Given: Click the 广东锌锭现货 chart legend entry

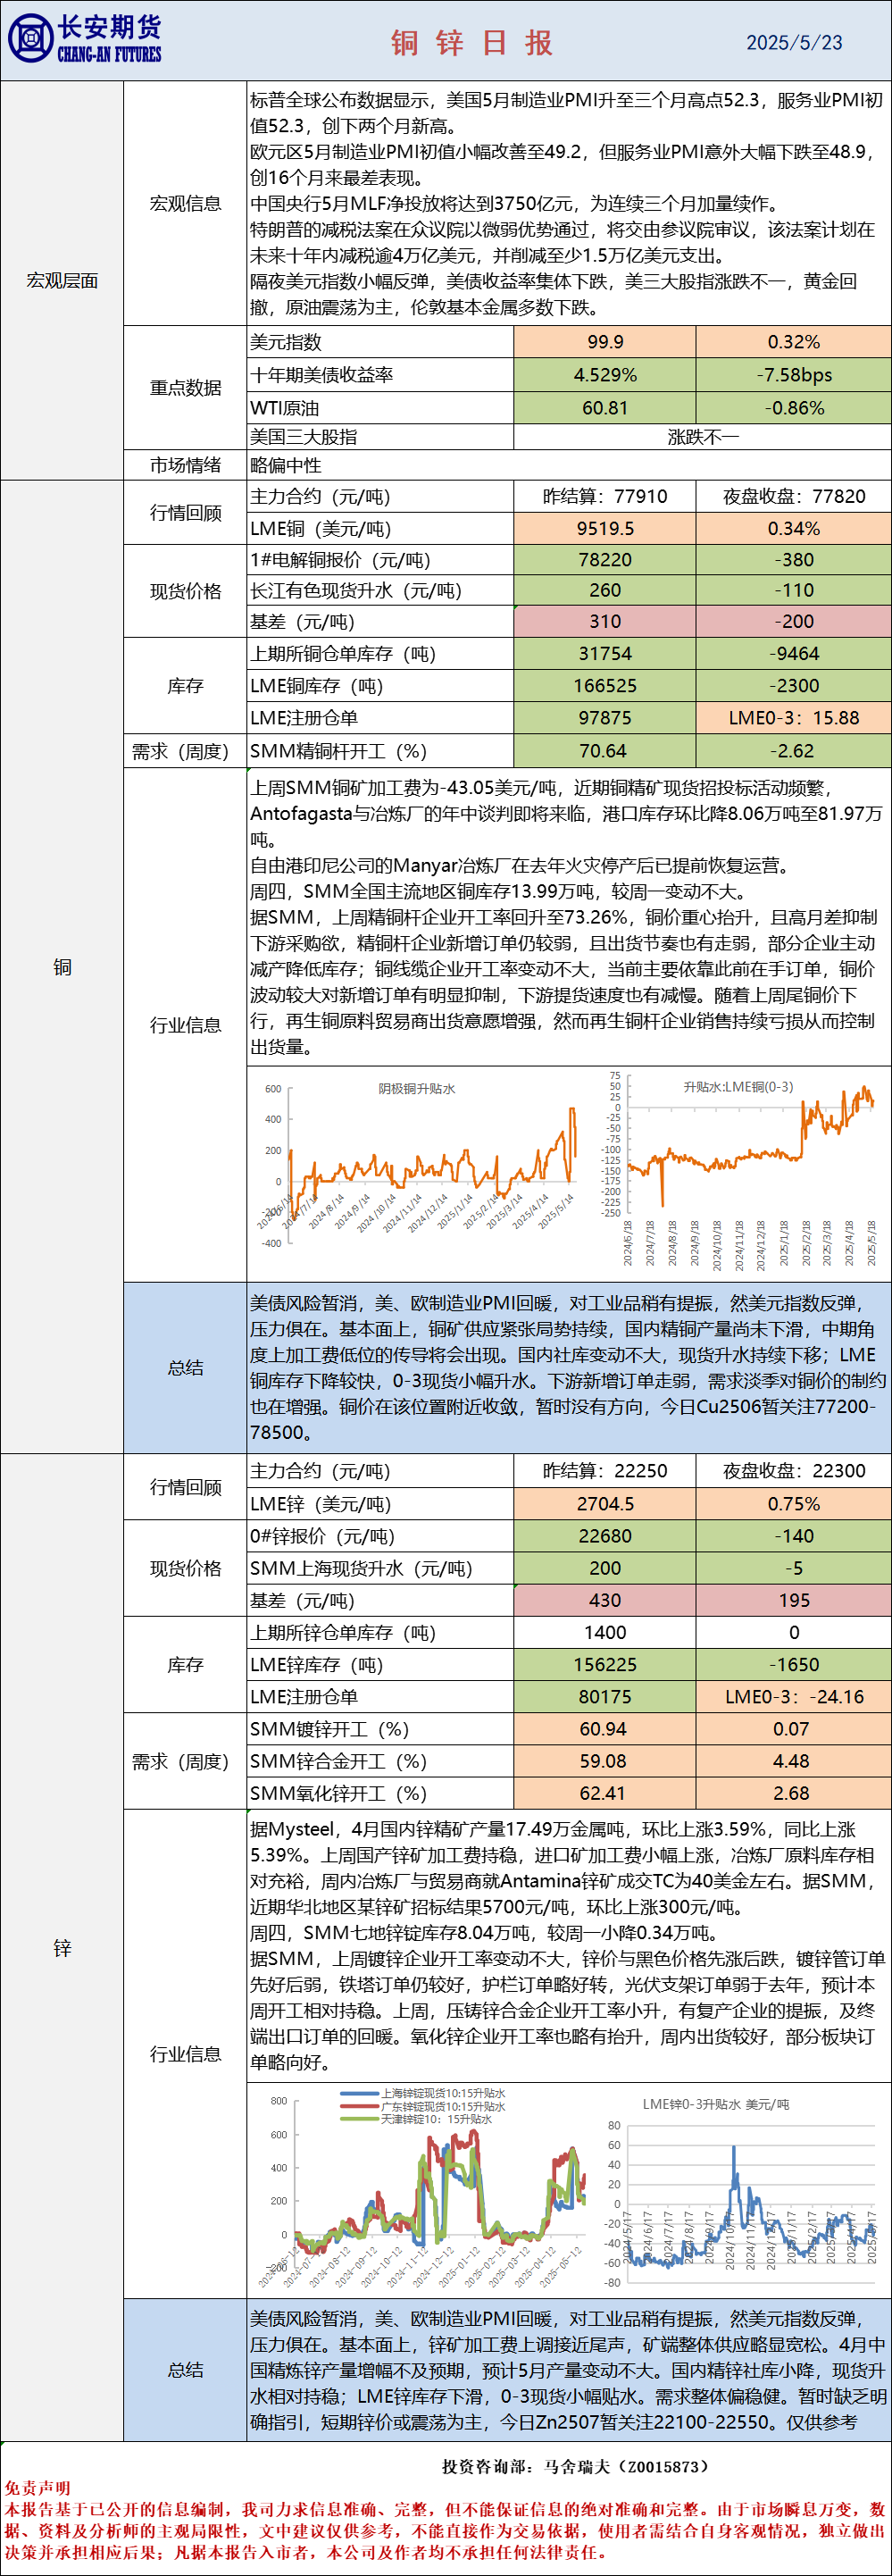Looking at the screenshot, I should click(x=423, y=2106).
